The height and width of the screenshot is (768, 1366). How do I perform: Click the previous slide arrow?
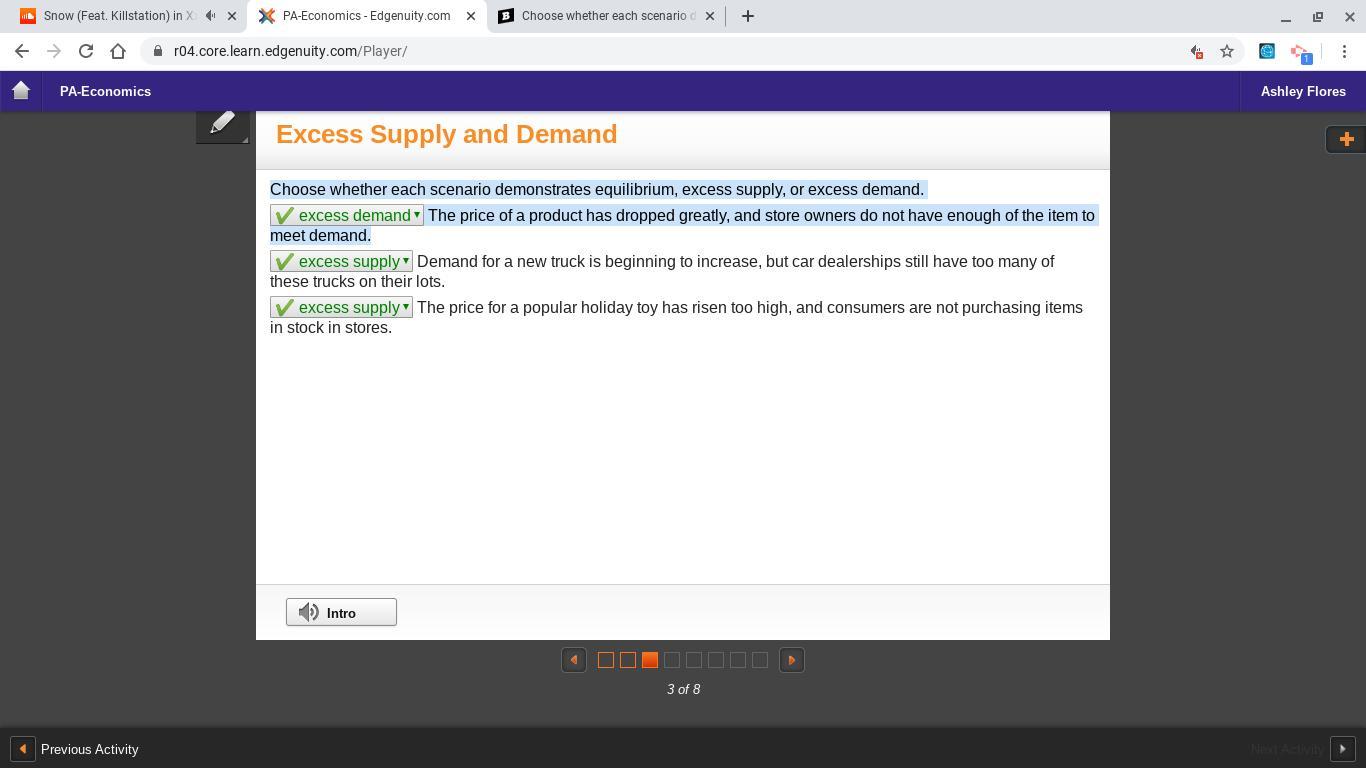tap(574, 660)
